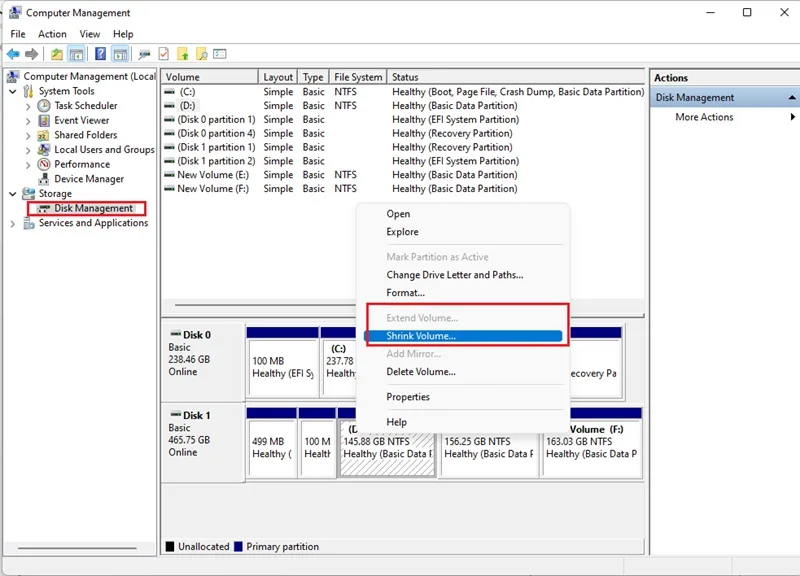Expand the Performance chevron
Image resolution: width=800 pixels, height=576 pixels.
28,165
